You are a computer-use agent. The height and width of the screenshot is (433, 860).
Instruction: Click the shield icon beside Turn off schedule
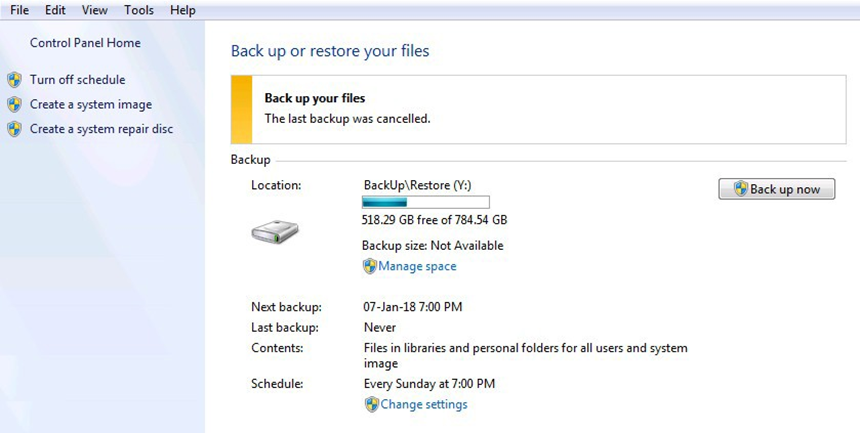coord(15,80)
